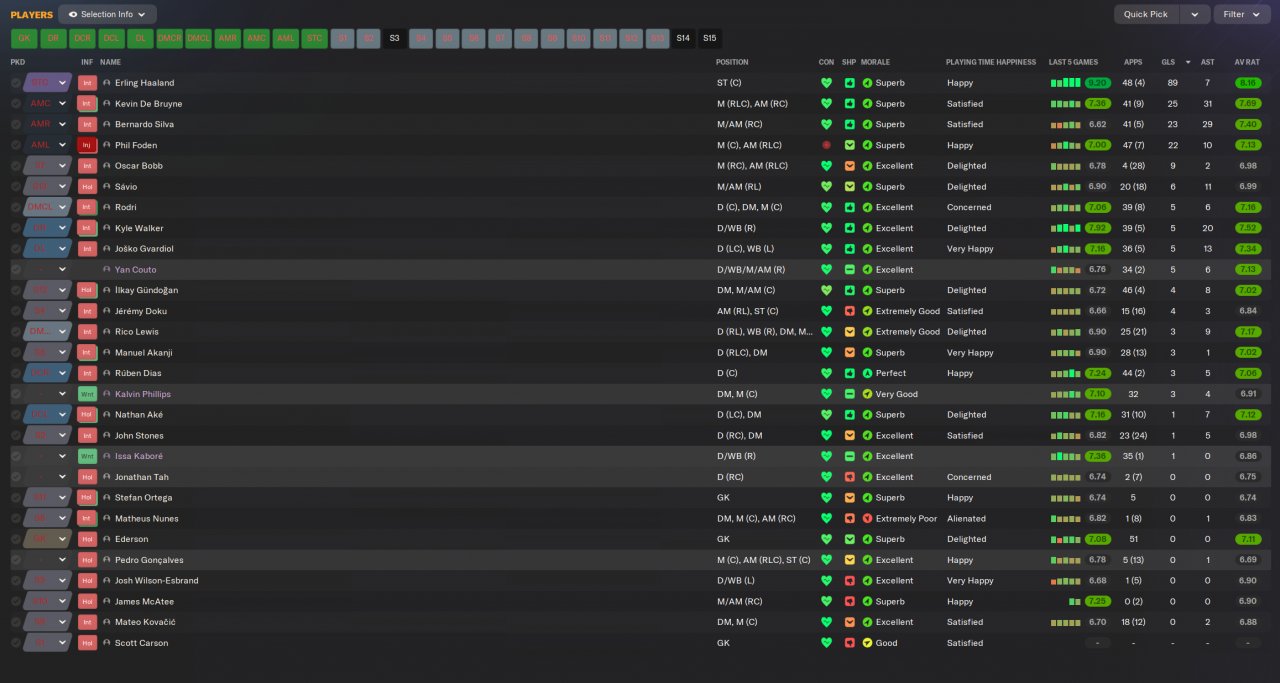Open the DMCL position dropdown for Rodri
The width and height of the screenshot is (1280, 683).
tap(48, 207)
